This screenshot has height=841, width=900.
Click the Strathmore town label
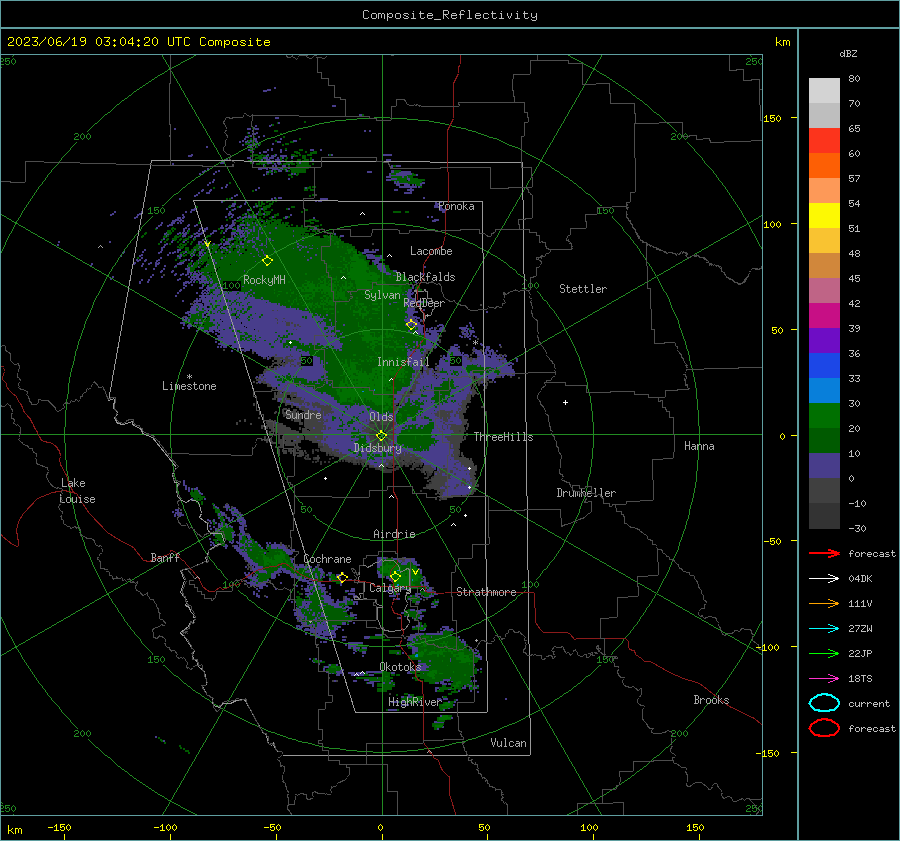click(x=486, y=592)
